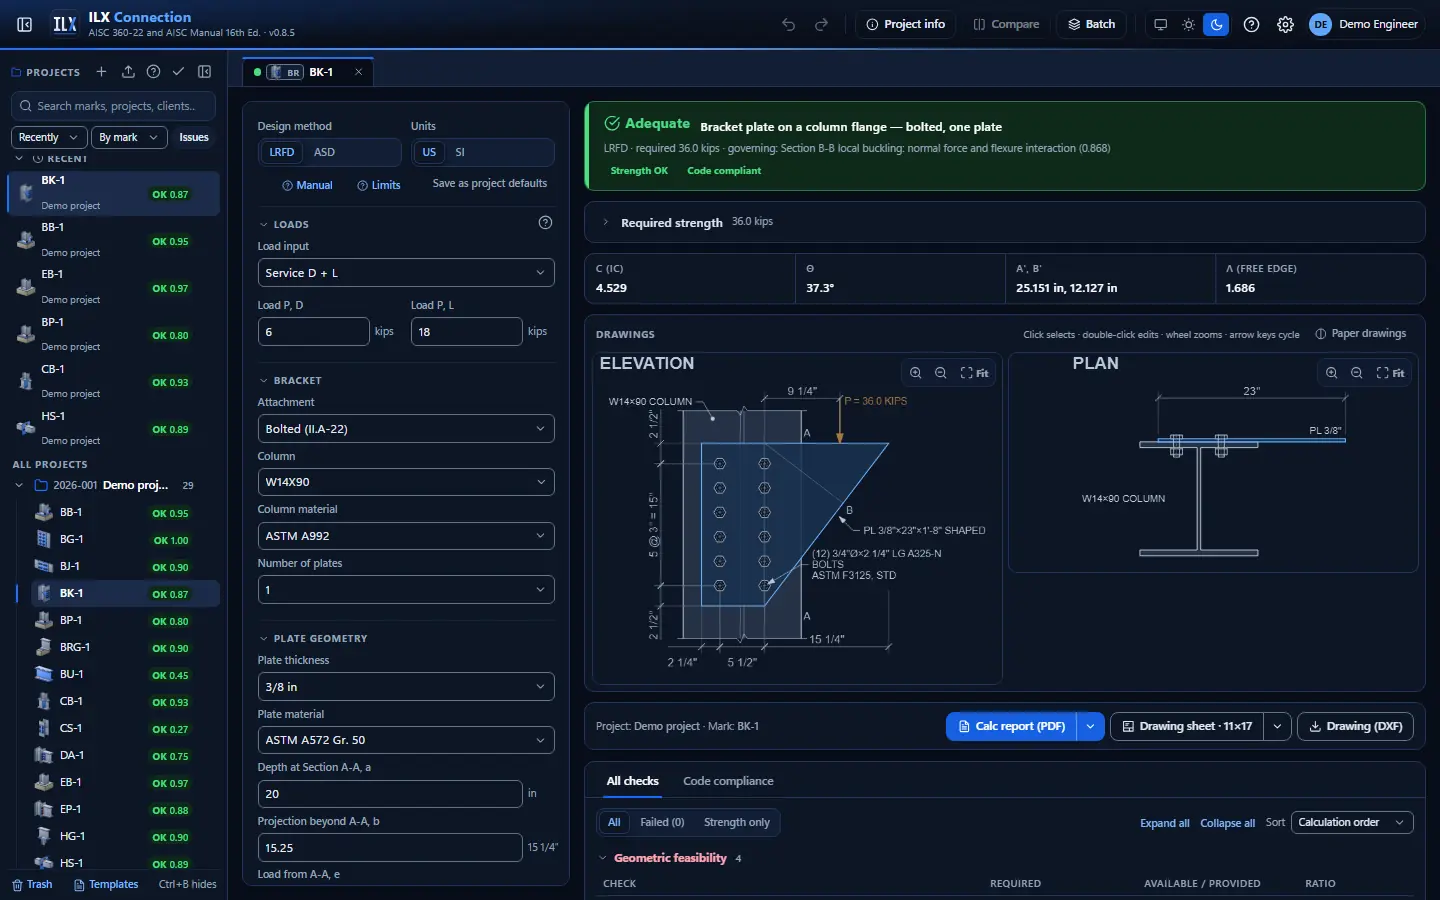This screenshot has width=1440, height=900.
Task: Click Expand all checks
Action: click(1165, 823)
